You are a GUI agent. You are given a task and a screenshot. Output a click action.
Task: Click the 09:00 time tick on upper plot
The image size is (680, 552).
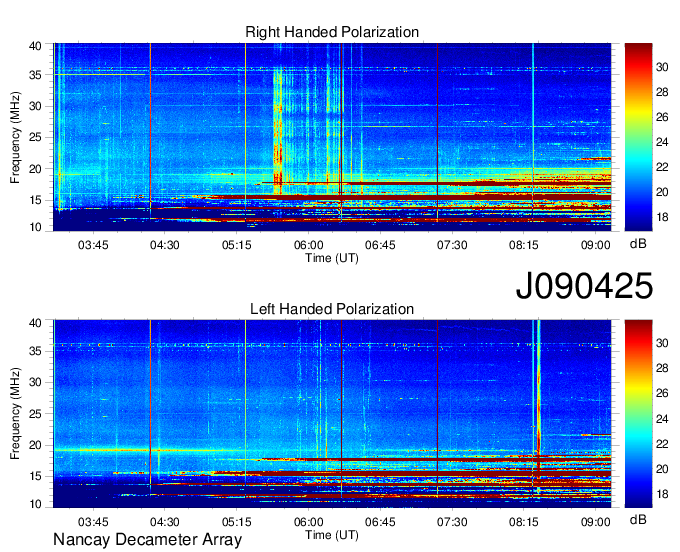596,245
